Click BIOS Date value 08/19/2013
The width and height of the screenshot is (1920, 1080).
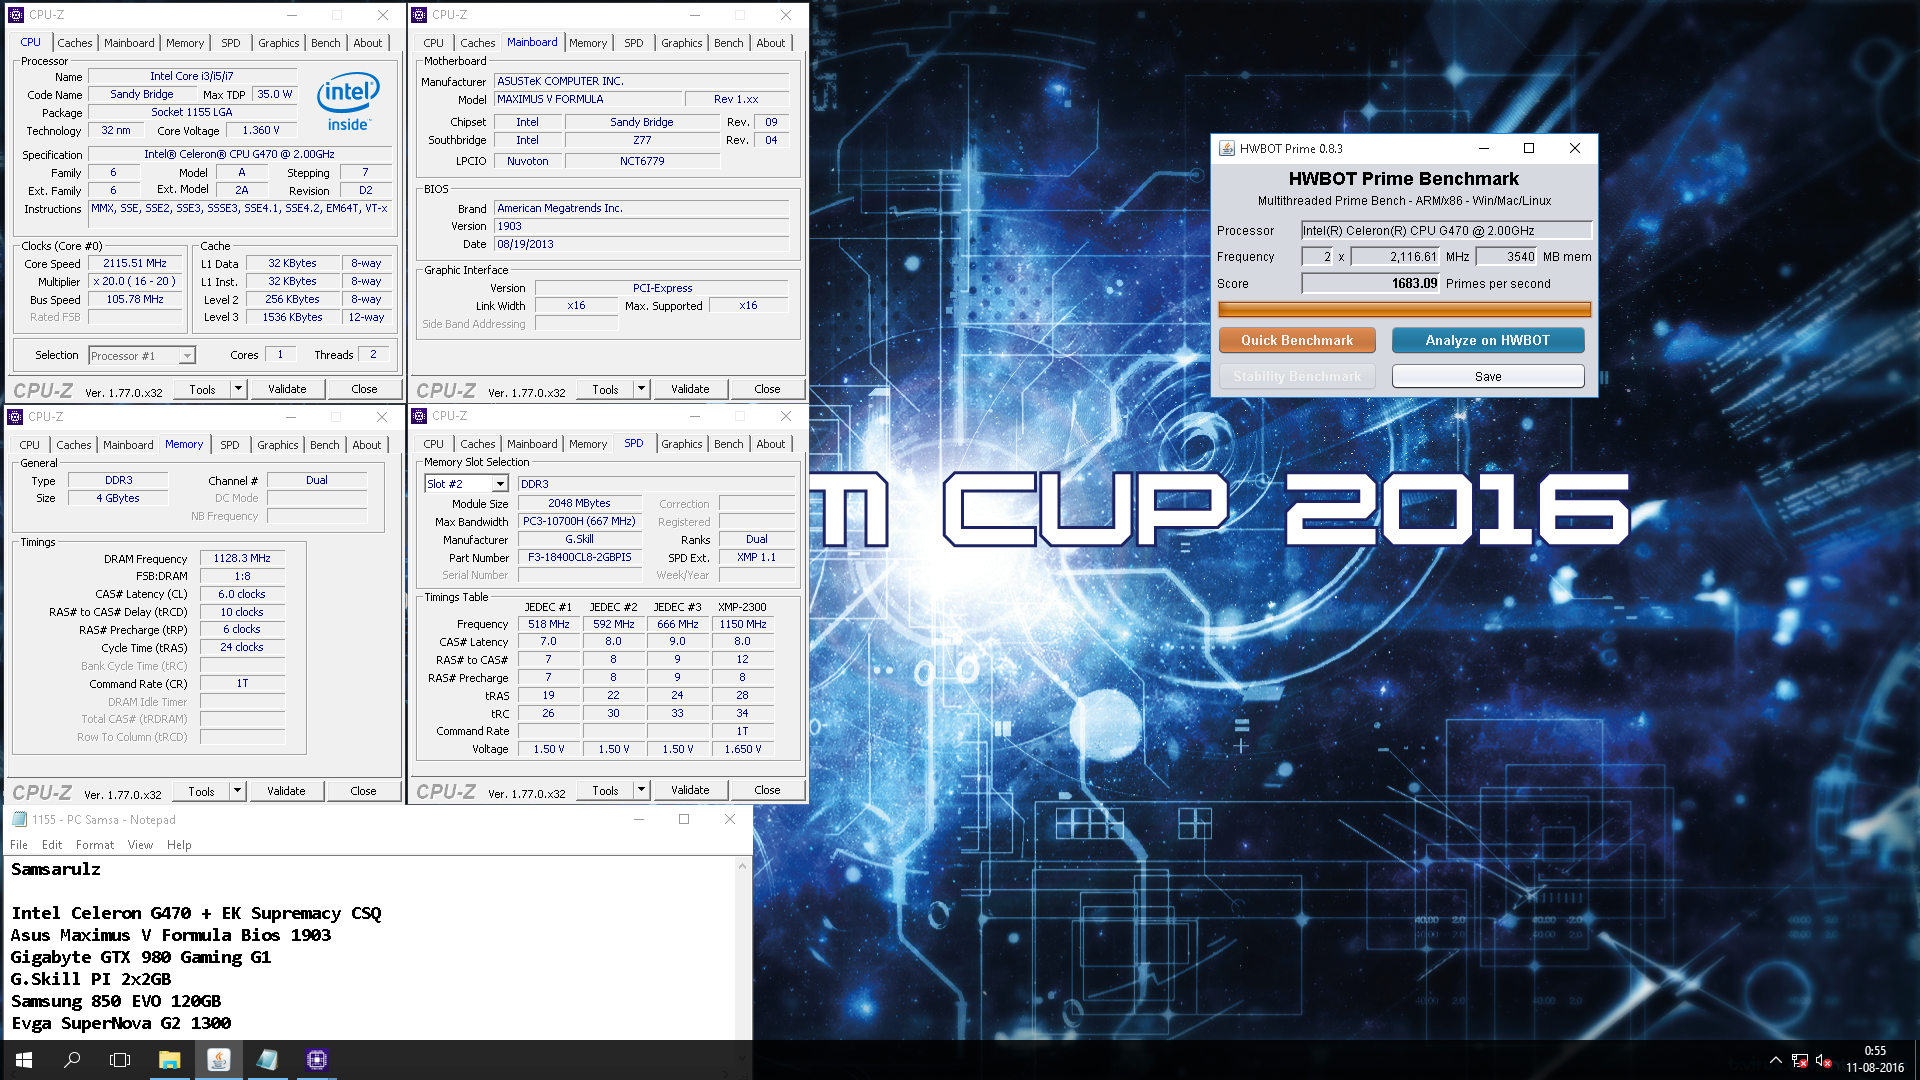point(641,244)
